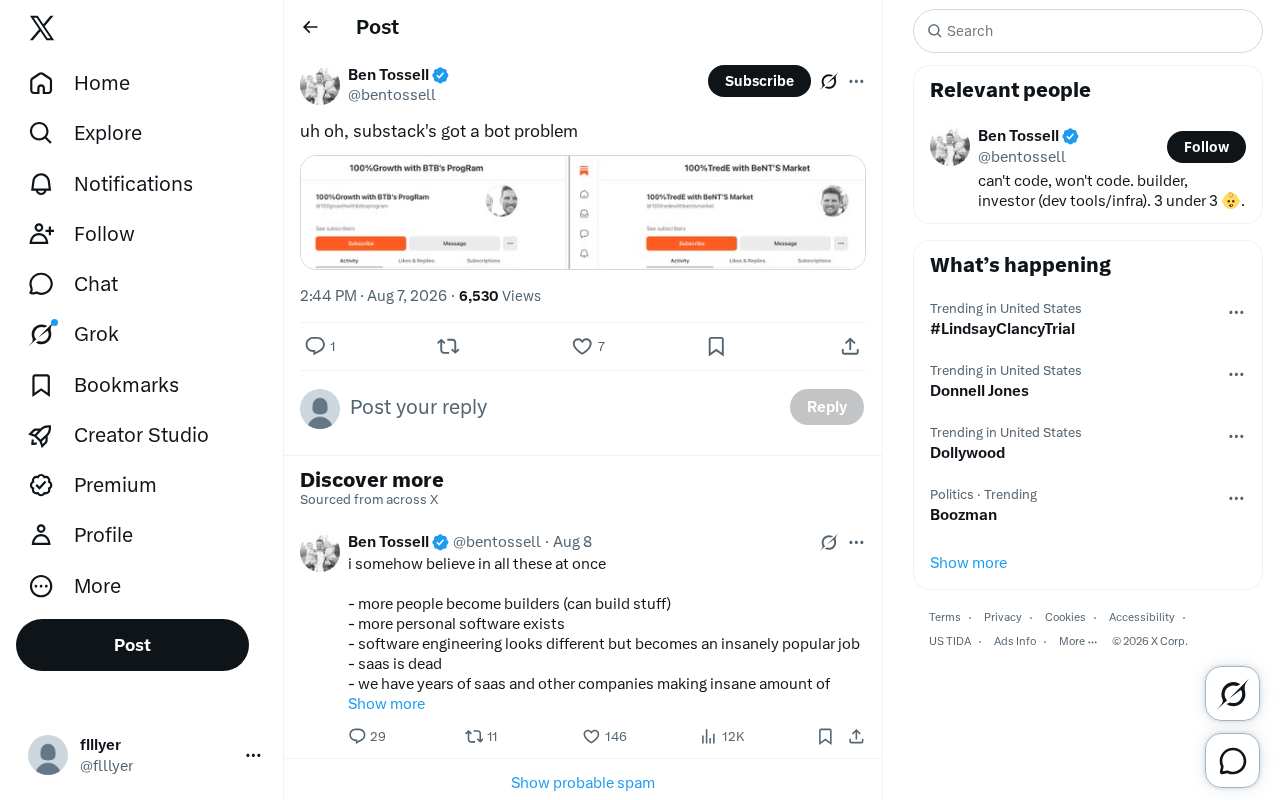Open account menu next to flllyer
This screenshot has height=800, width=1280.
[253, 755]
